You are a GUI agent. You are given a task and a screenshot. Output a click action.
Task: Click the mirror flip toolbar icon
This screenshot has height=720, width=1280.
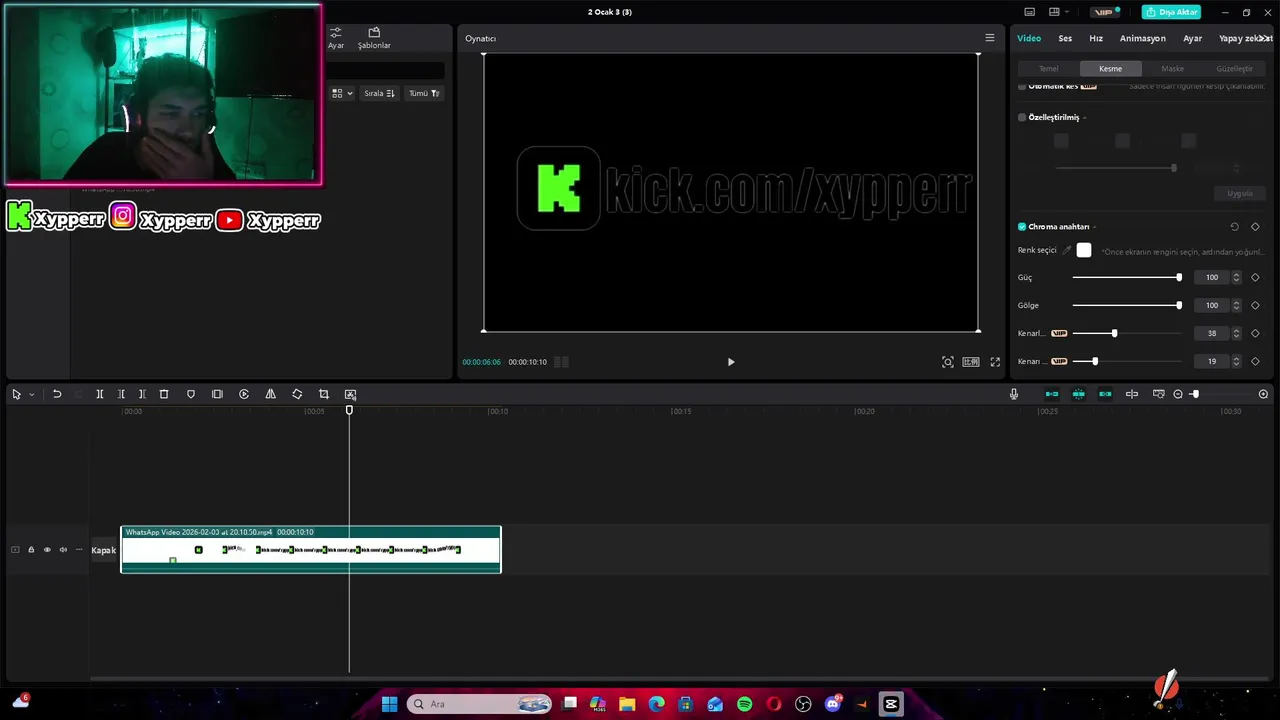pyautogui.click(x=270, y=394)
